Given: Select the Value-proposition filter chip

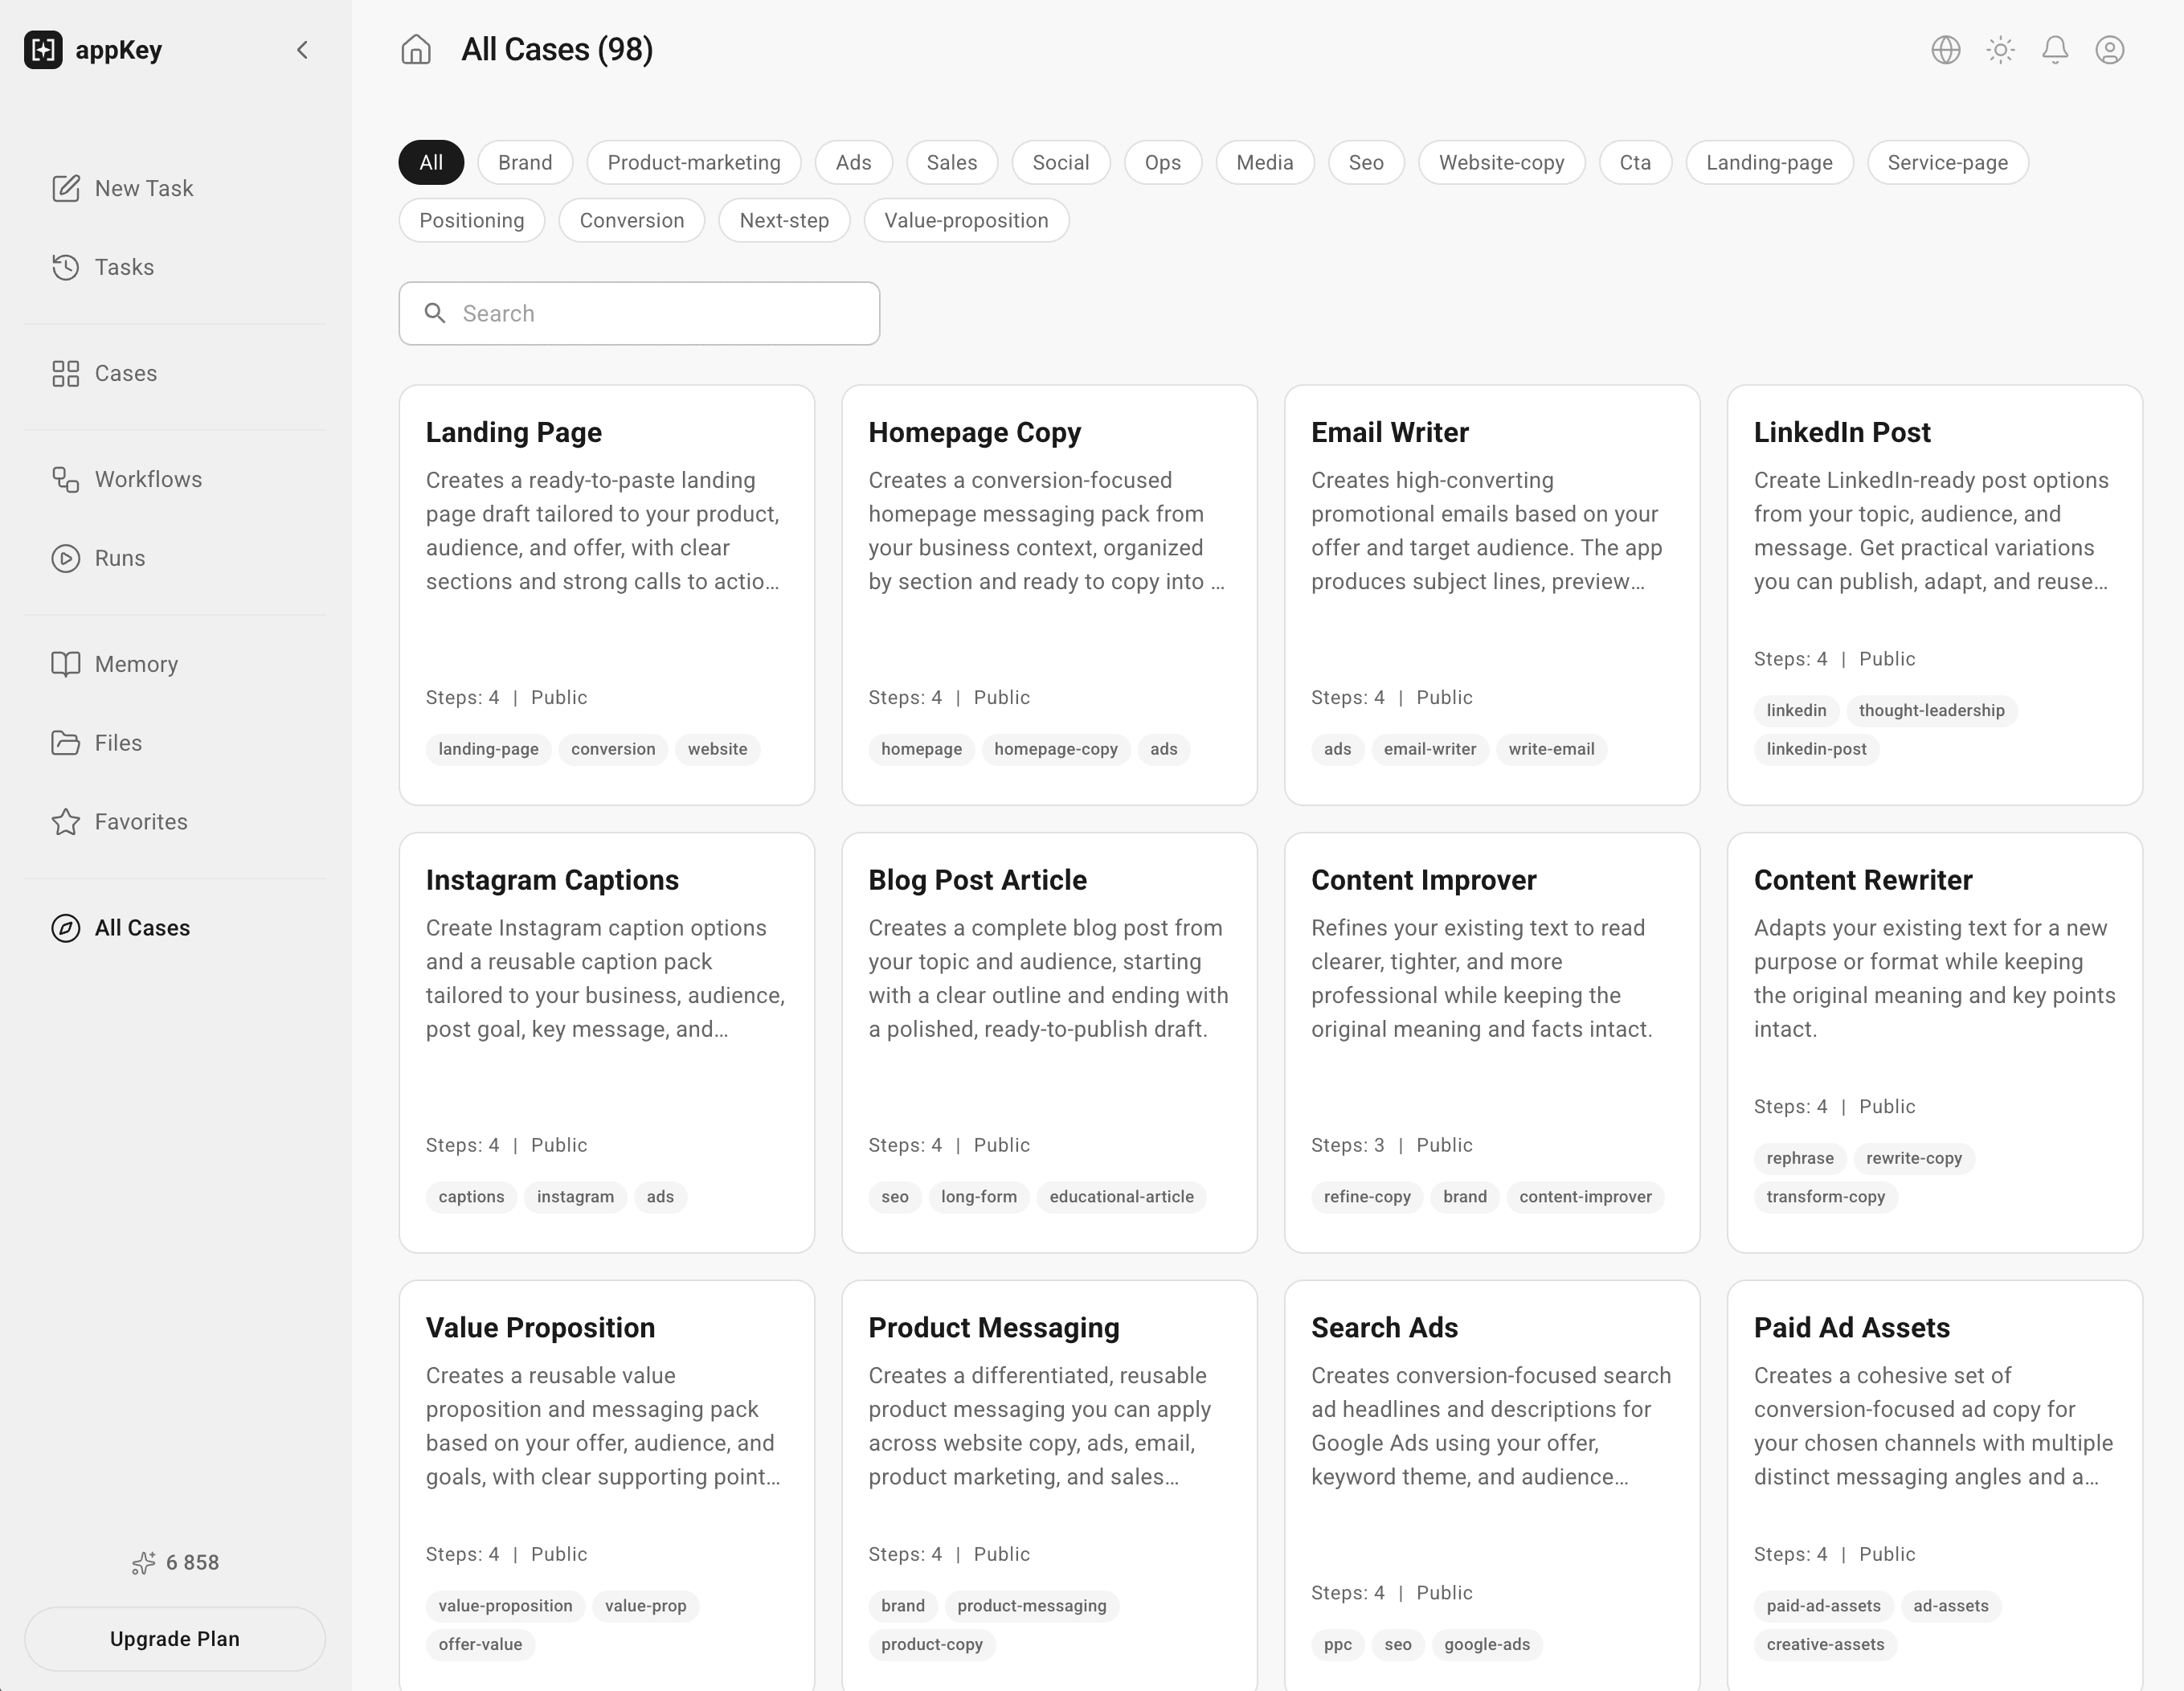Looking at the screenshot, I should tap(966, 220).
